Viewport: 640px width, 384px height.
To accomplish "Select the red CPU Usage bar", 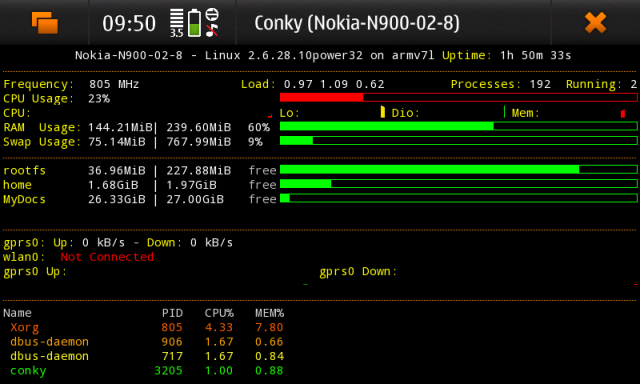I will pos(458,97).
